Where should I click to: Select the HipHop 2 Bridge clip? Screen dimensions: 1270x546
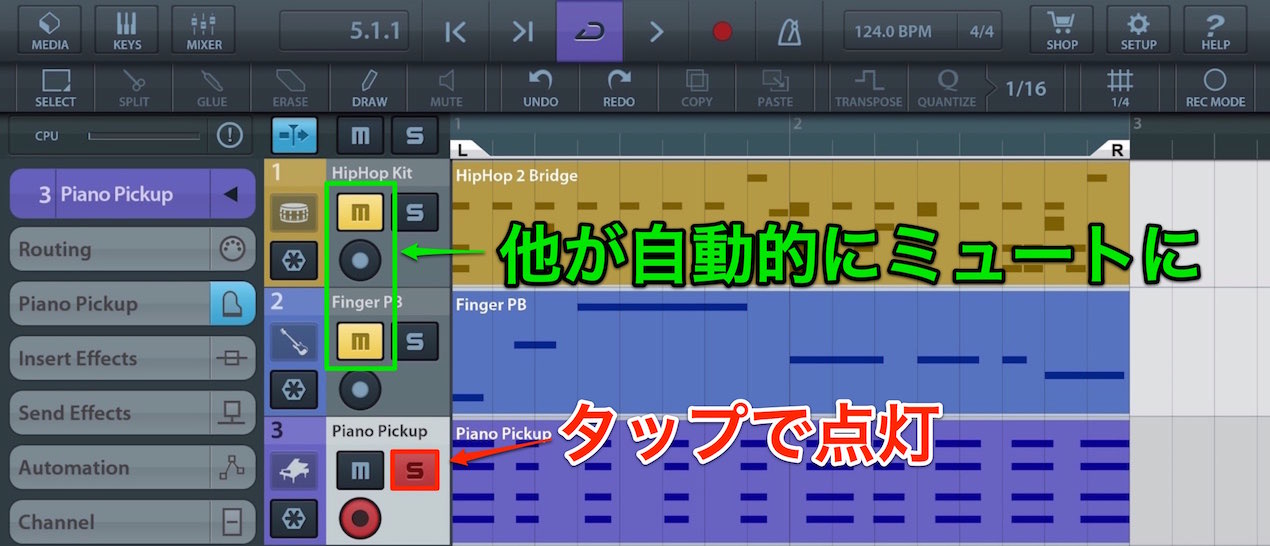coord(790,223)
